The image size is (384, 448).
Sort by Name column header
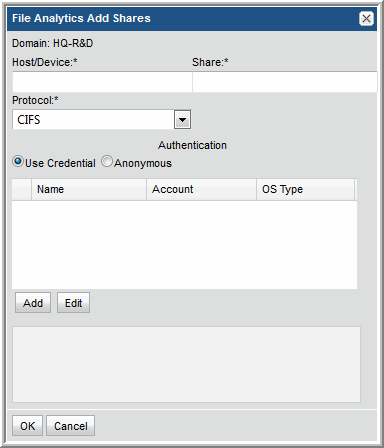point(89,189)
